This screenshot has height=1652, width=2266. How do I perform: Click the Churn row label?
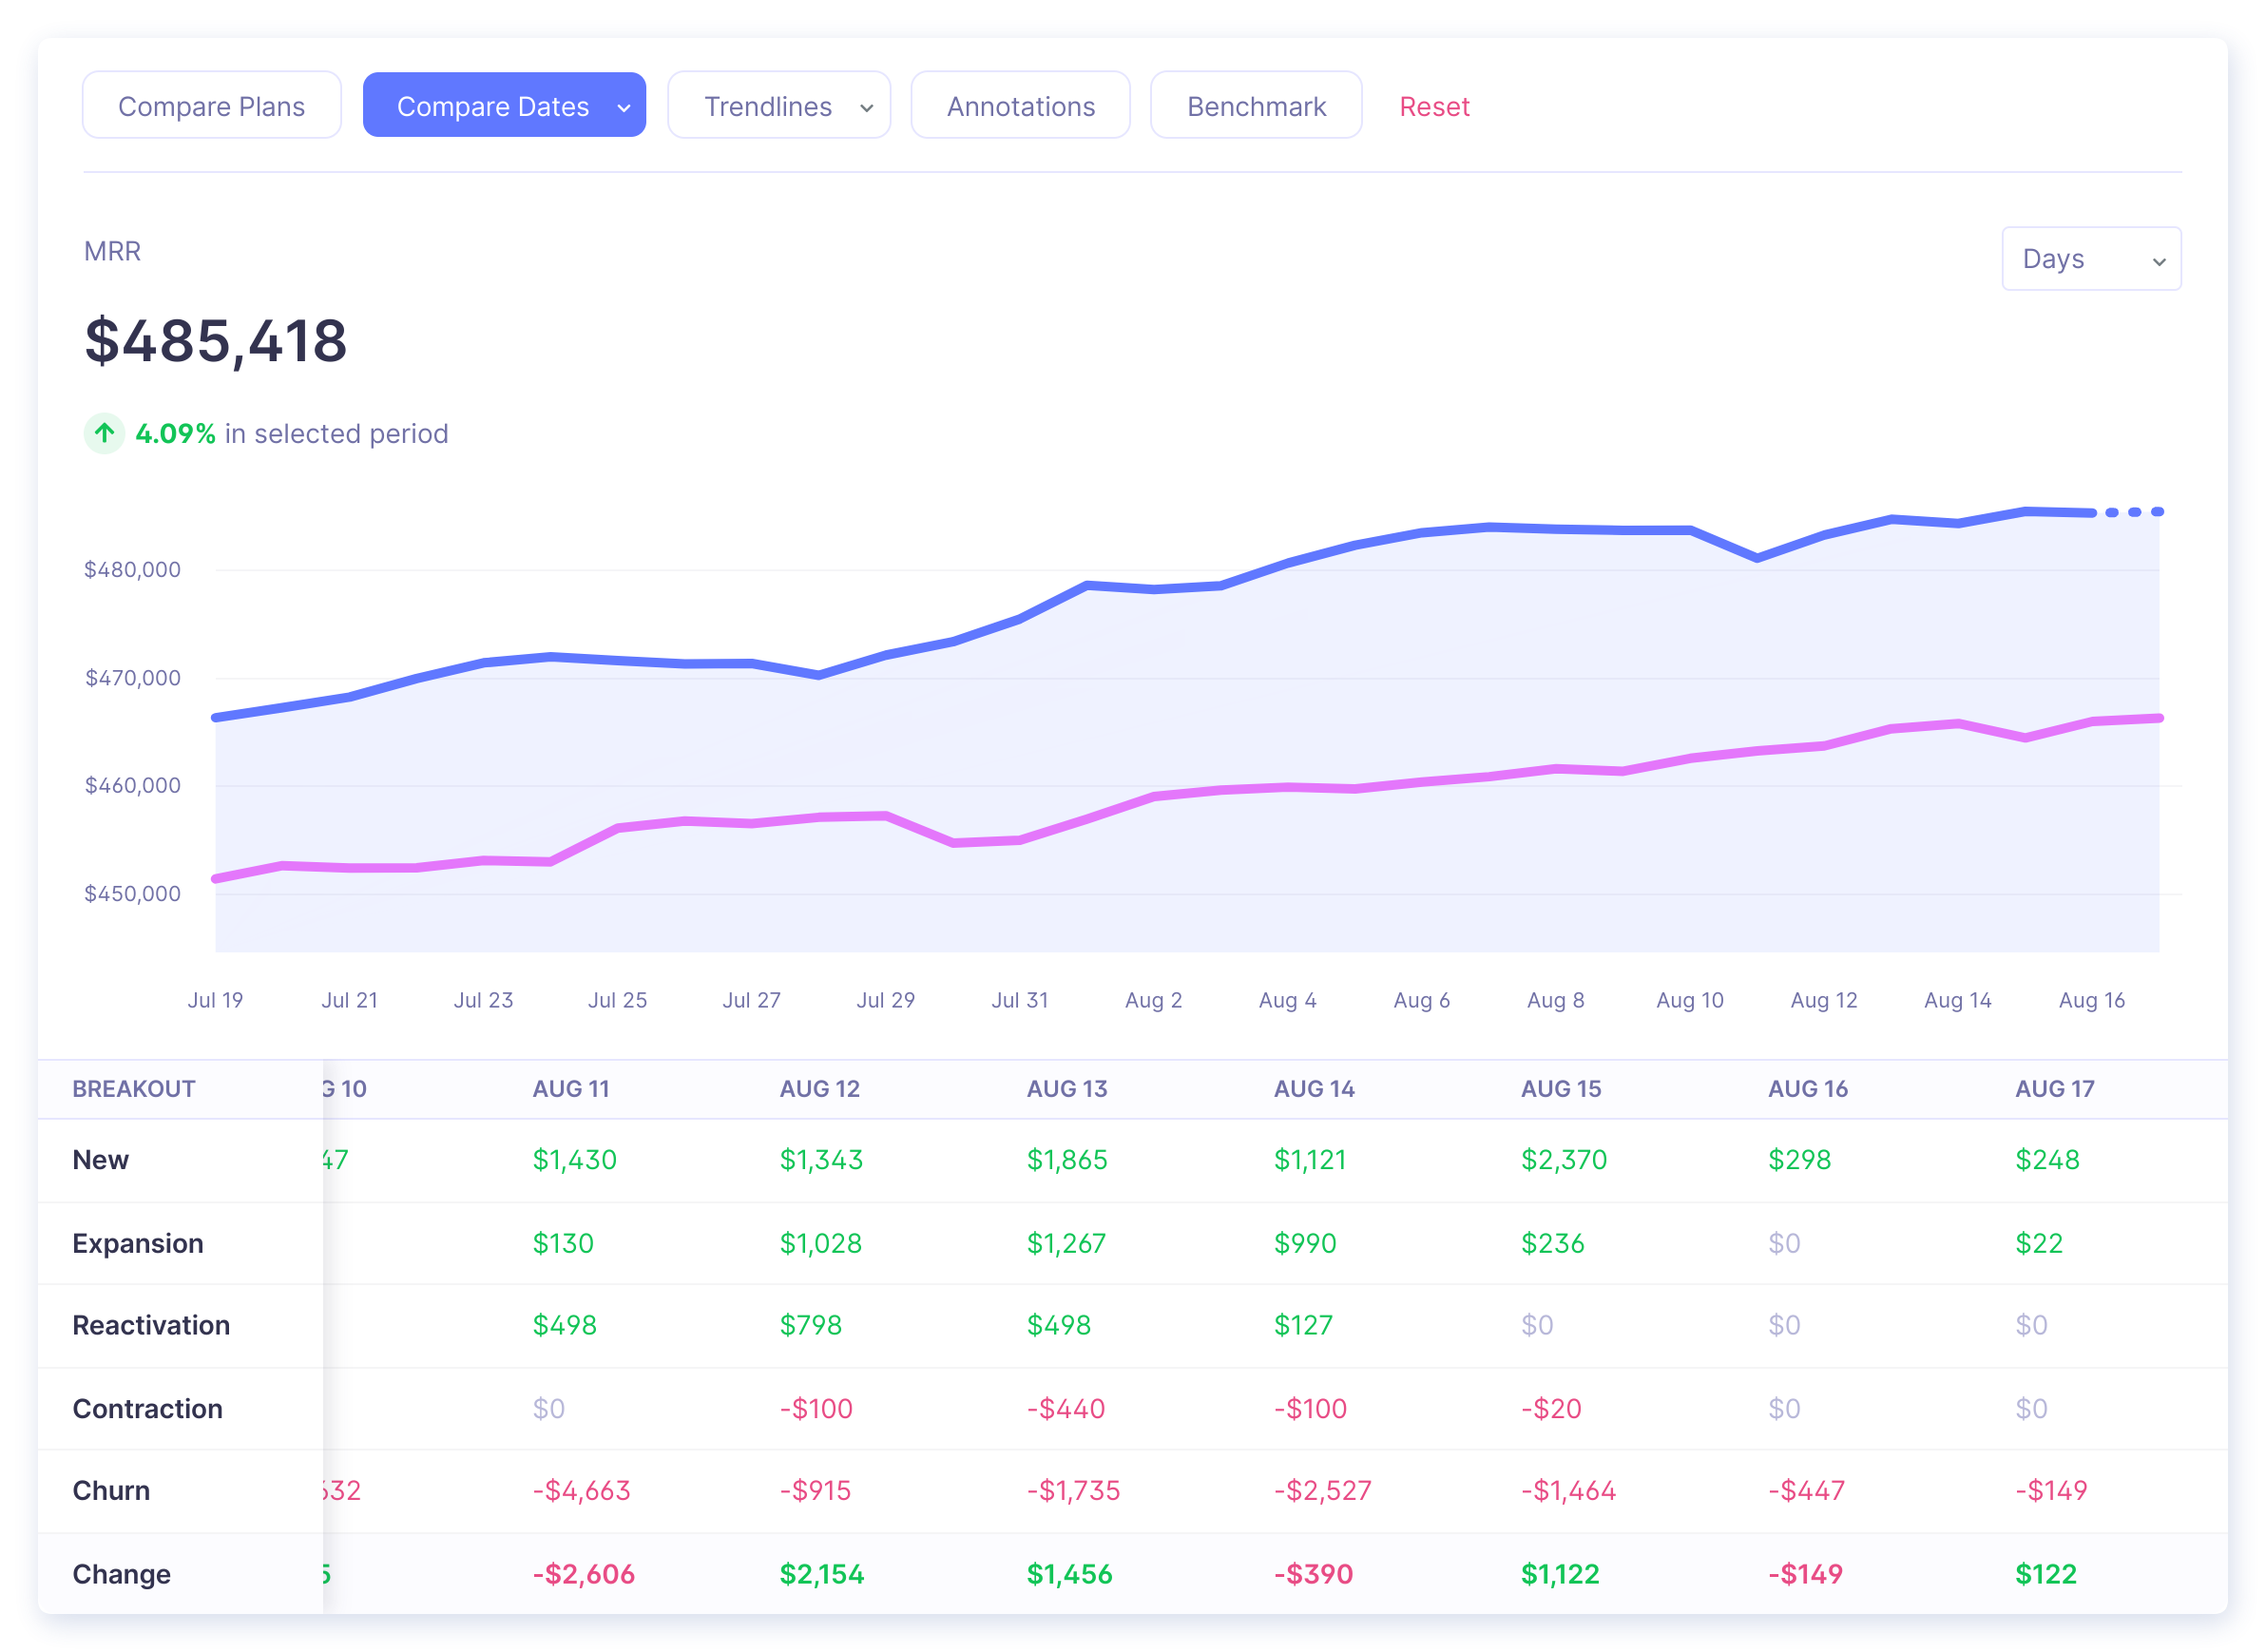(x=111, y=1490)
